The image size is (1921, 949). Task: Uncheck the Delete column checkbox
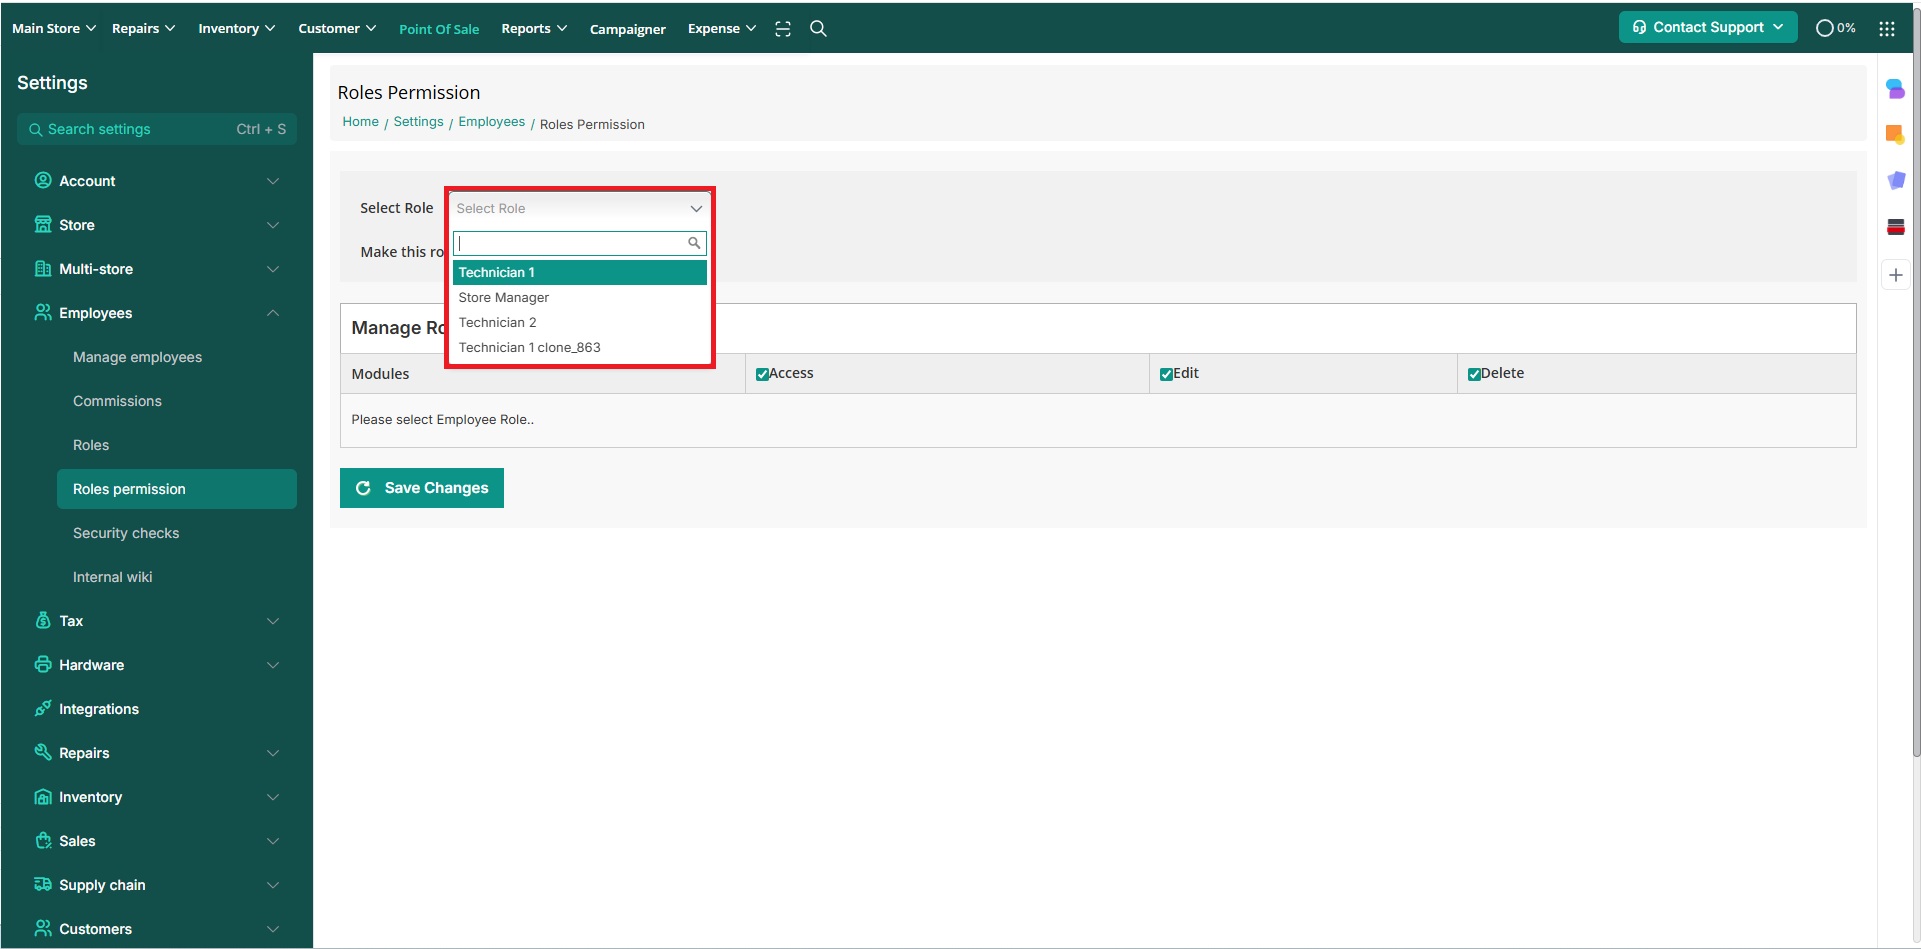point(1474,374)
